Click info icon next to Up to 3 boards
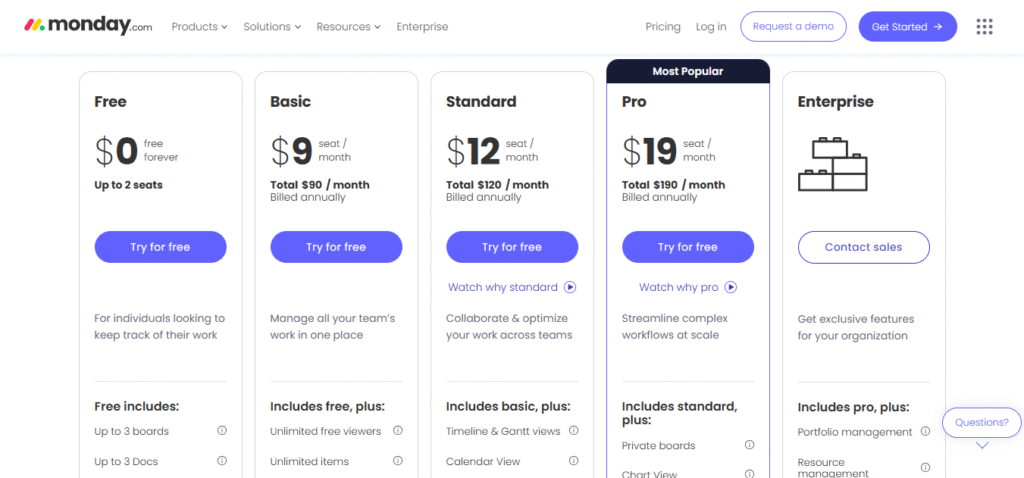This screenshot has height=478, width=1024. point(222,431)
